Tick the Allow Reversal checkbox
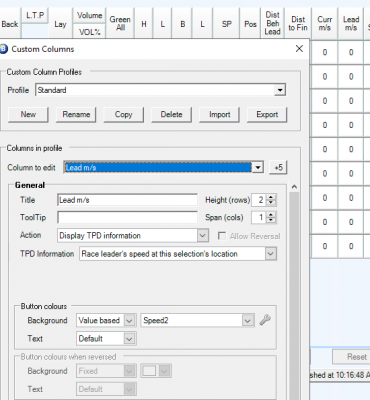The width and height of the screenshot is (370, 400). pyautogui.click(x=221, y=236)
